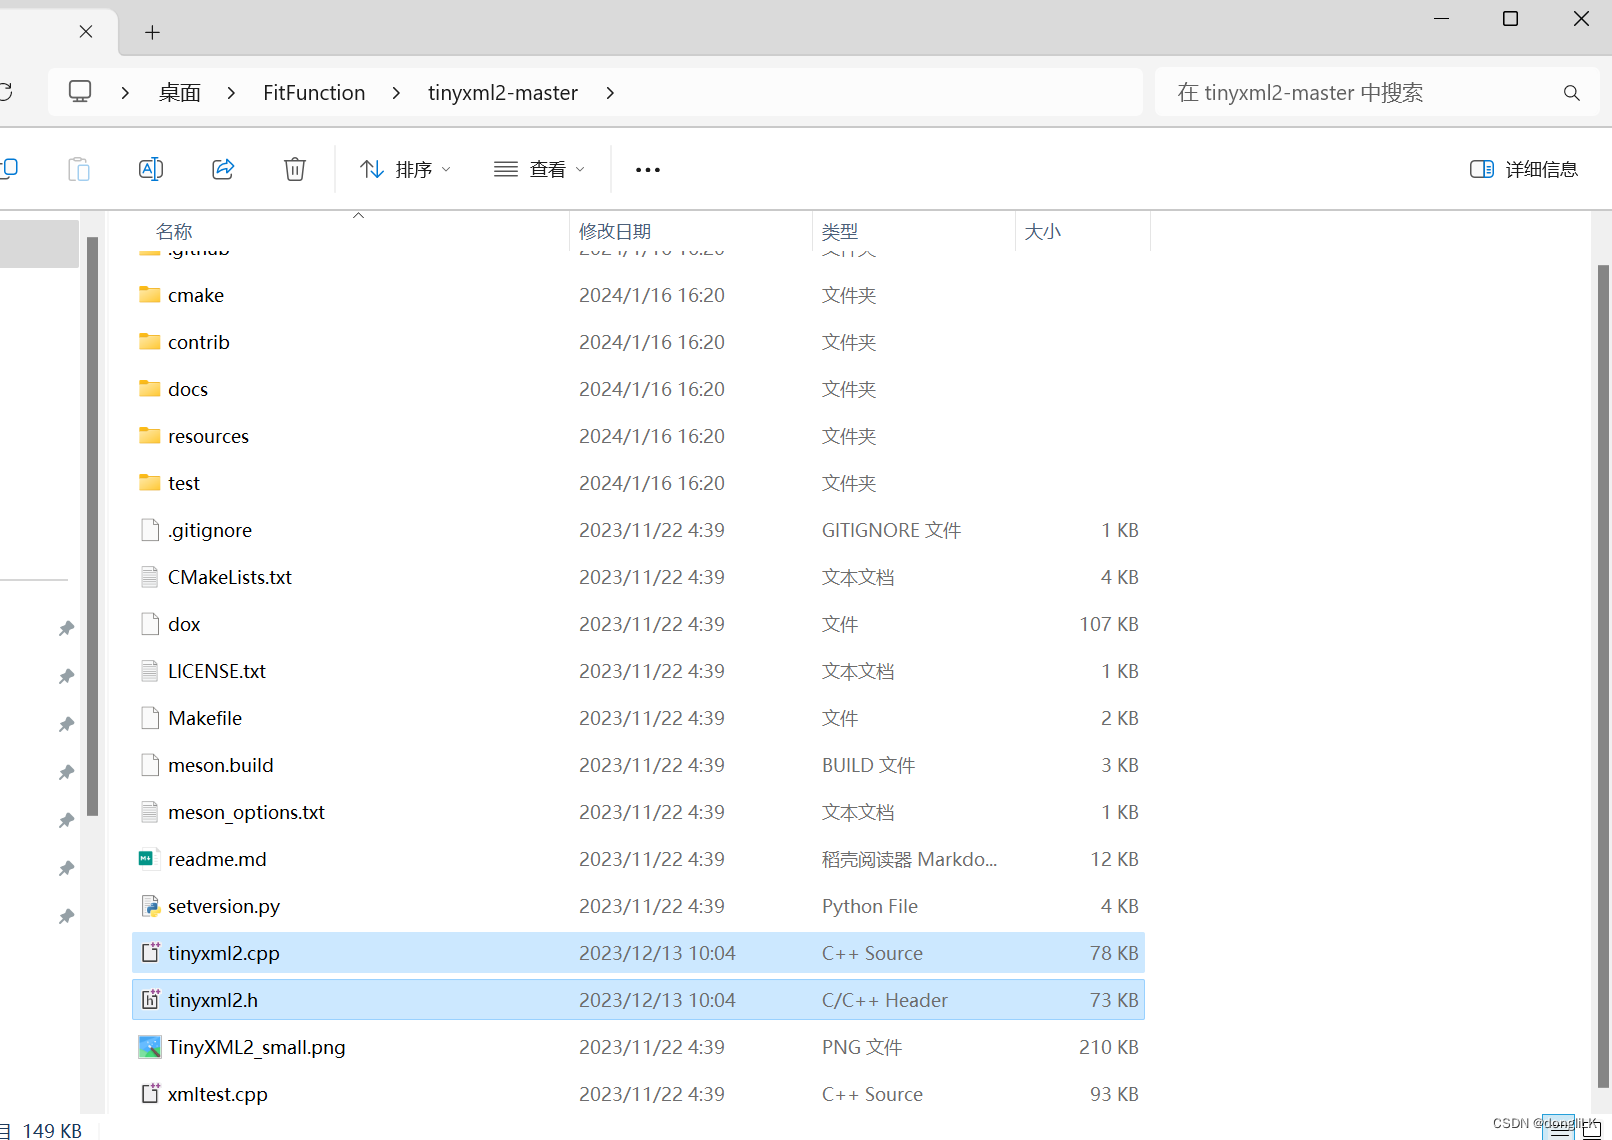The height and width of the screenshot is (1140, 1612).
Task: Expand the 查看 dropdown chevron
Action: coord(578,169)
